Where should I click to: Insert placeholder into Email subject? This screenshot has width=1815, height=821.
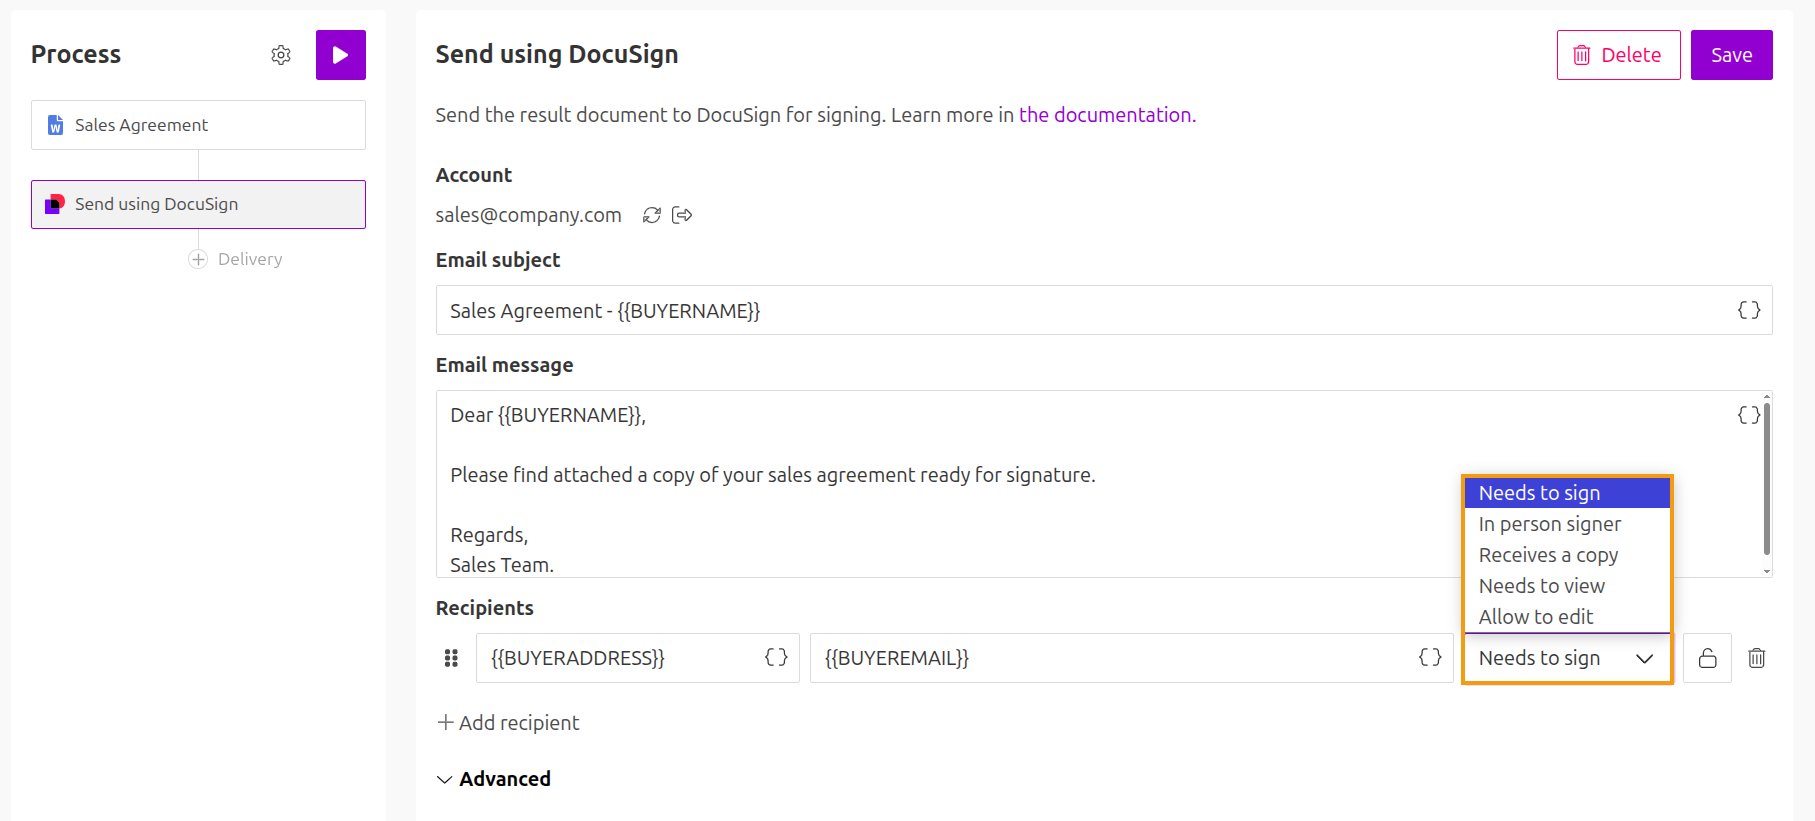1749,310
